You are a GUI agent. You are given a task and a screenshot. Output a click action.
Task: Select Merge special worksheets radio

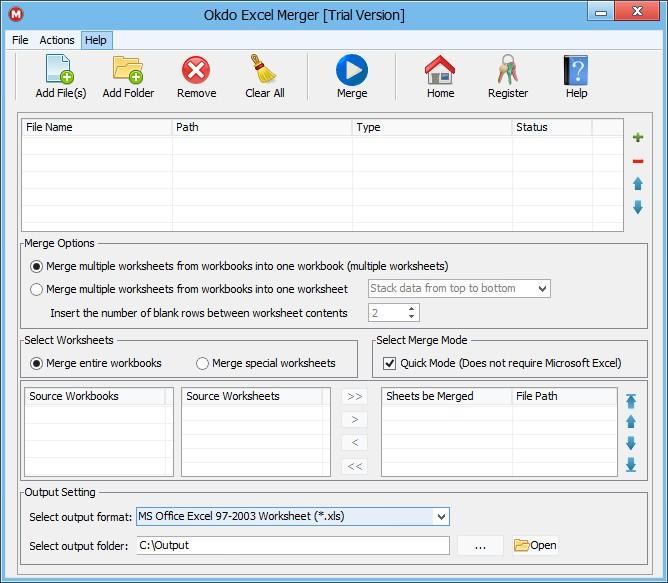pos(202,364)
